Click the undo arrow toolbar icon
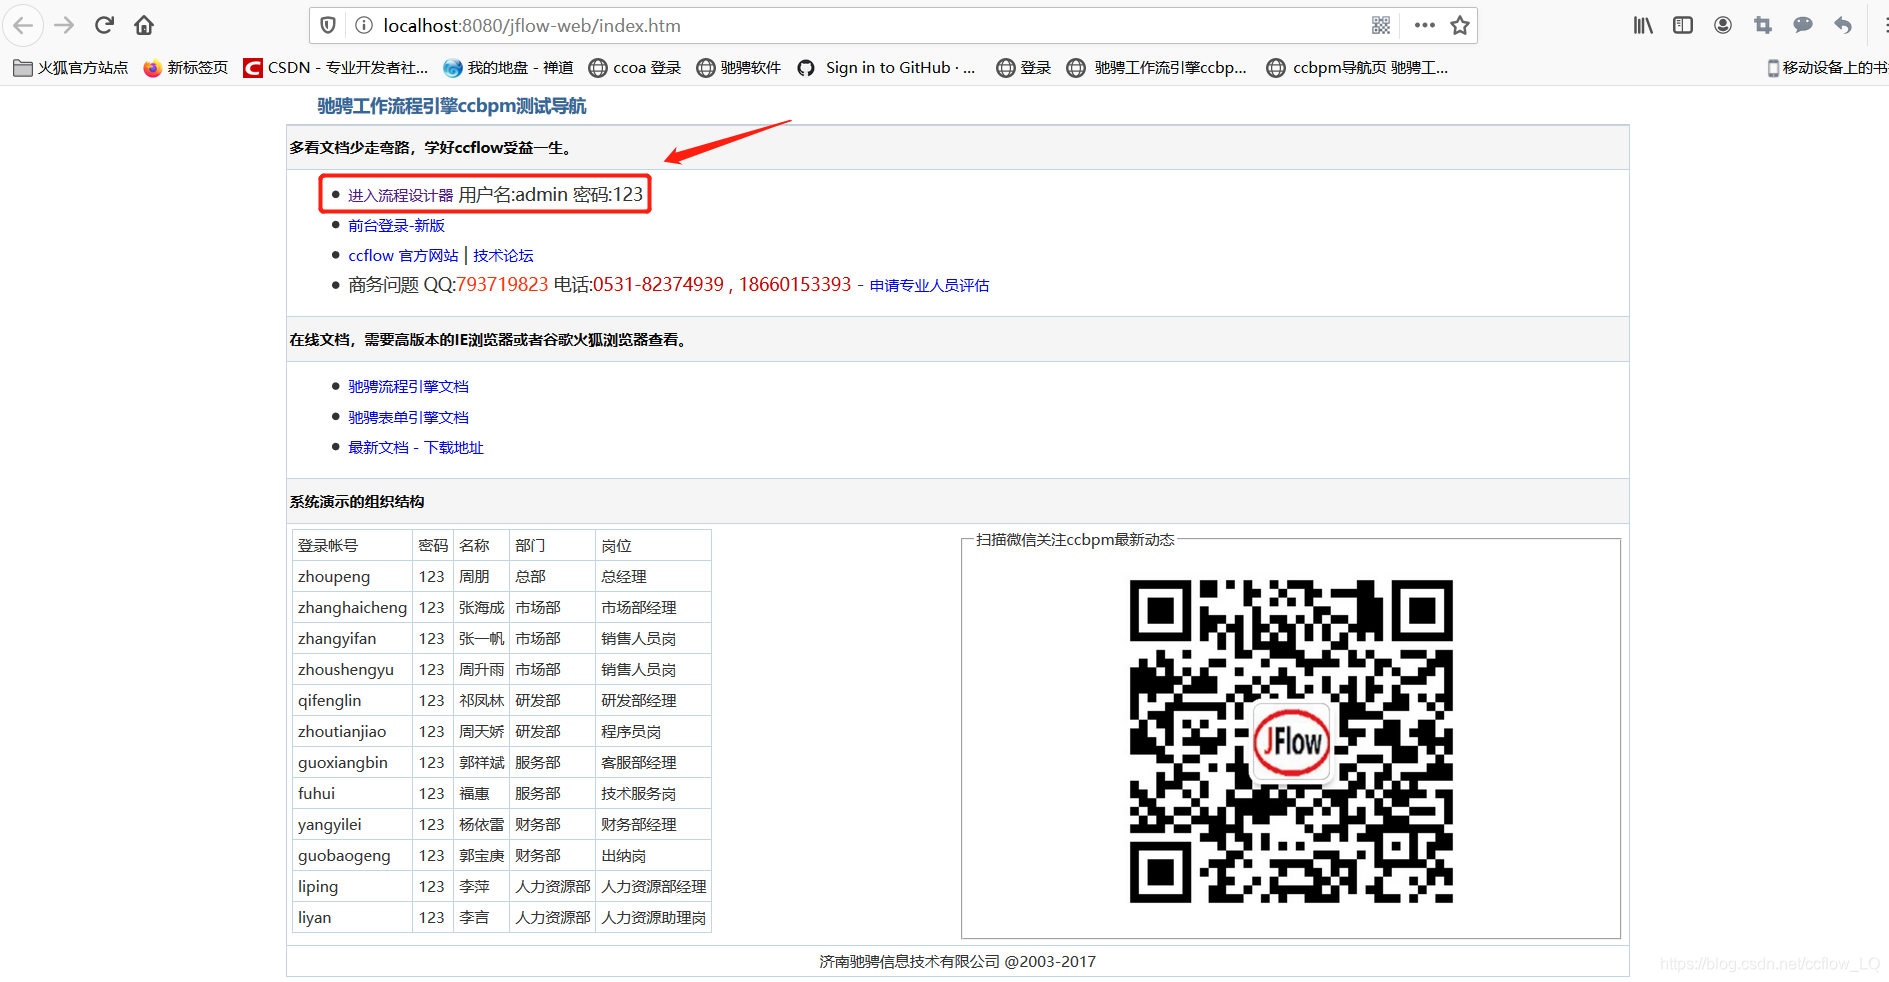 click(1843, 25)
